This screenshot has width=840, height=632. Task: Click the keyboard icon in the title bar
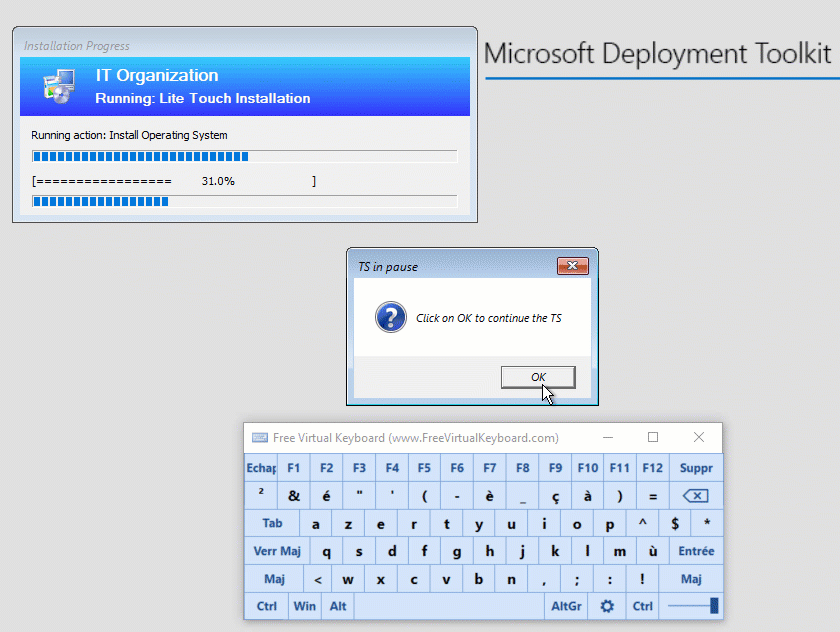pyautogui.click(x=258, y=437)
